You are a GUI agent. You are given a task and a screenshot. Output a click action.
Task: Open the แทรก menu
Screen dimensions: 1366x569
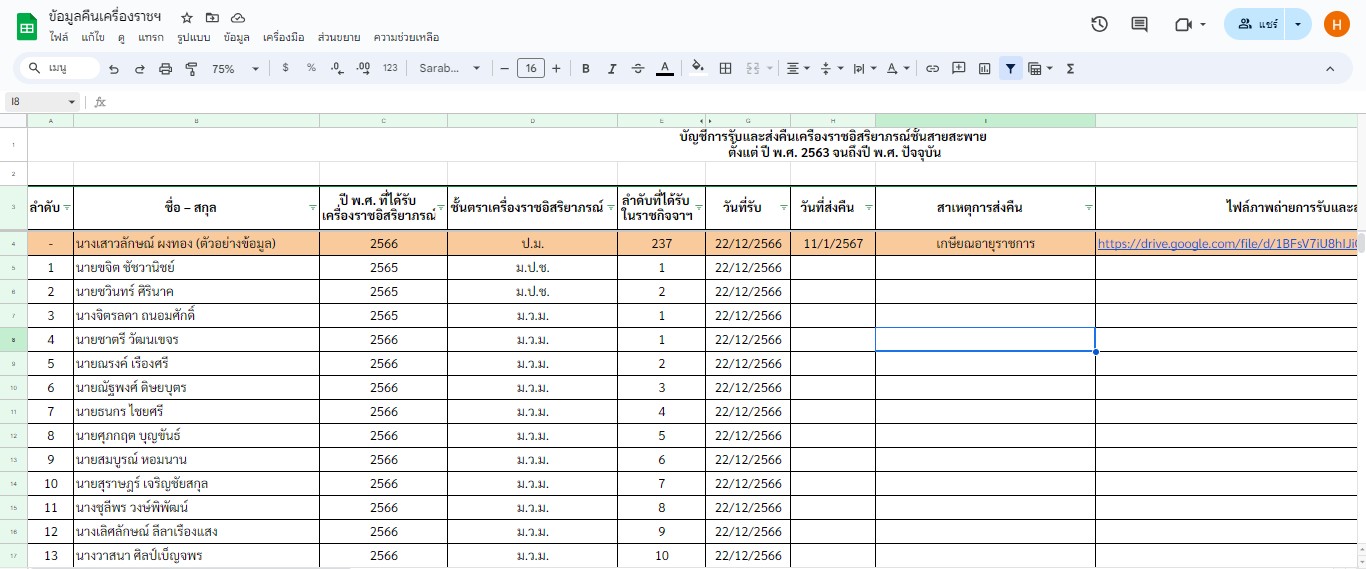pyautogui.click(x=151, y=38)
